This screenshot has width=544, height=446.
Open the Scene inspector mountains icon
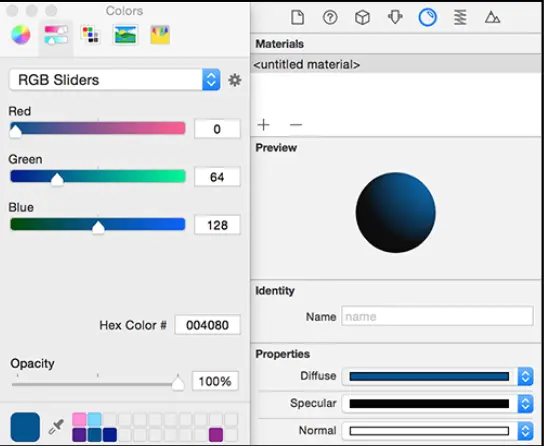point(492,17)
